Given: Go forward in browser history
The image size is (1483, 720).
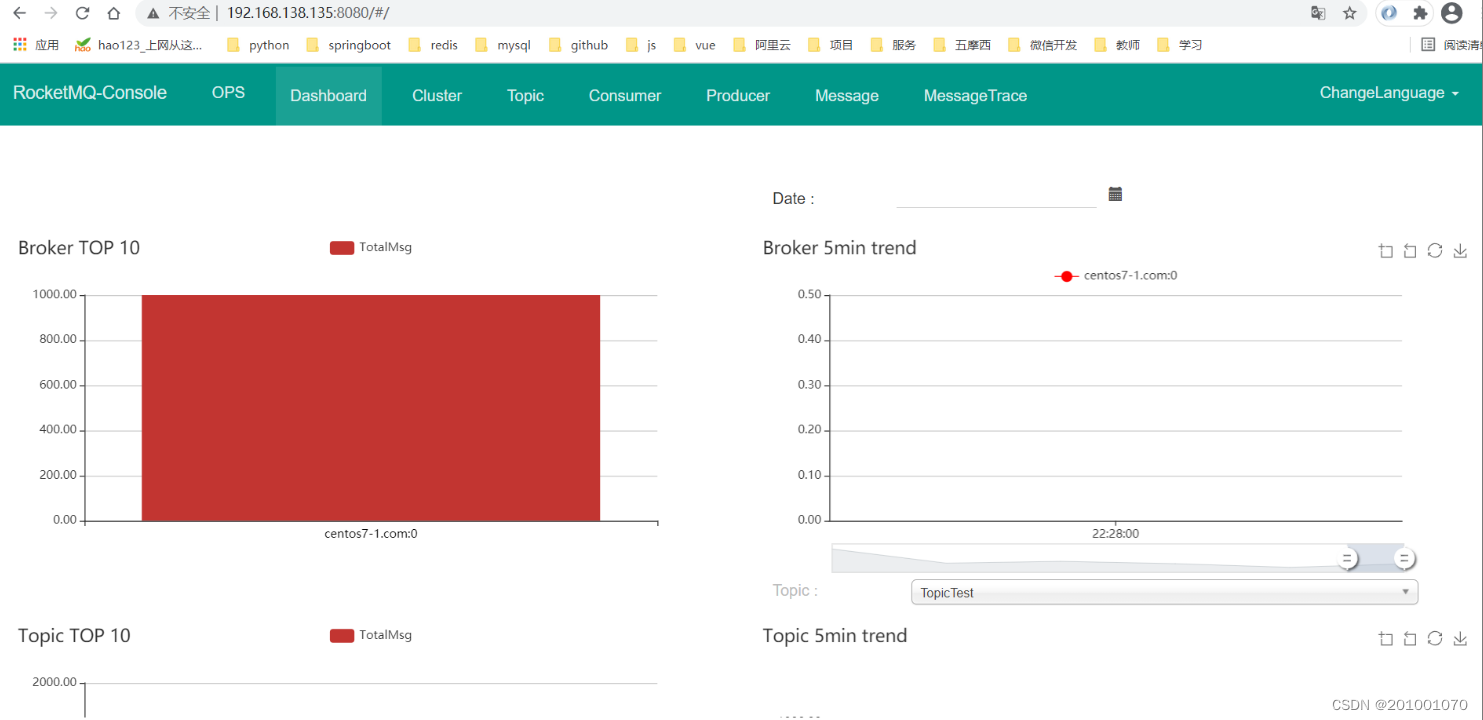Looking at the screenshot, I should tap(51, 13).
